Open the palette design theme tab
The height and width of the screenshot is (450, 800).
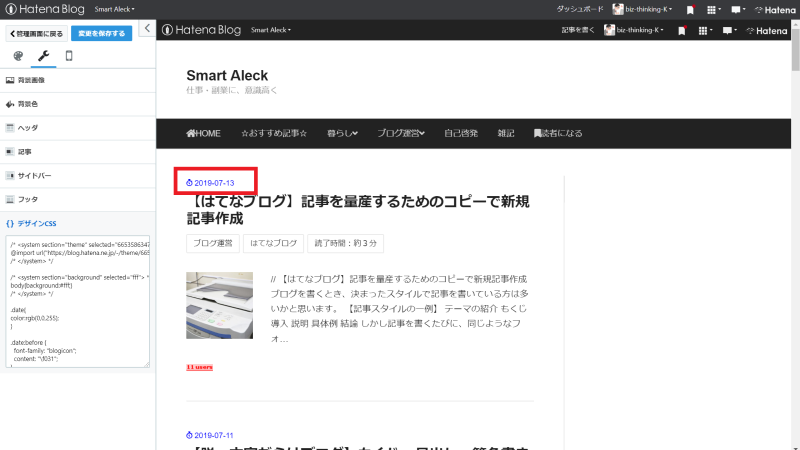coord(18,56)
